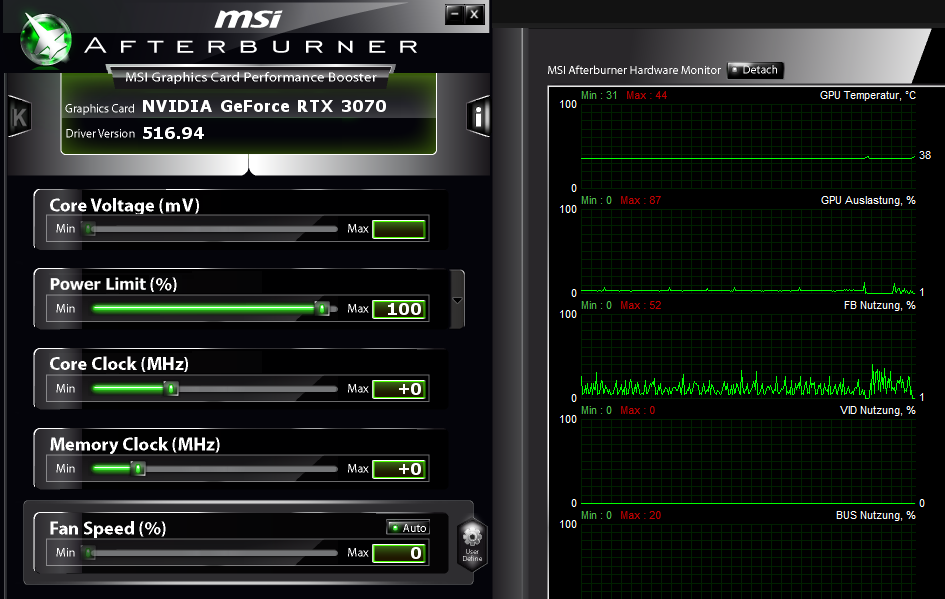Click the Fan Speed value field showing 0
945x599 pixels.
point(399,553)
